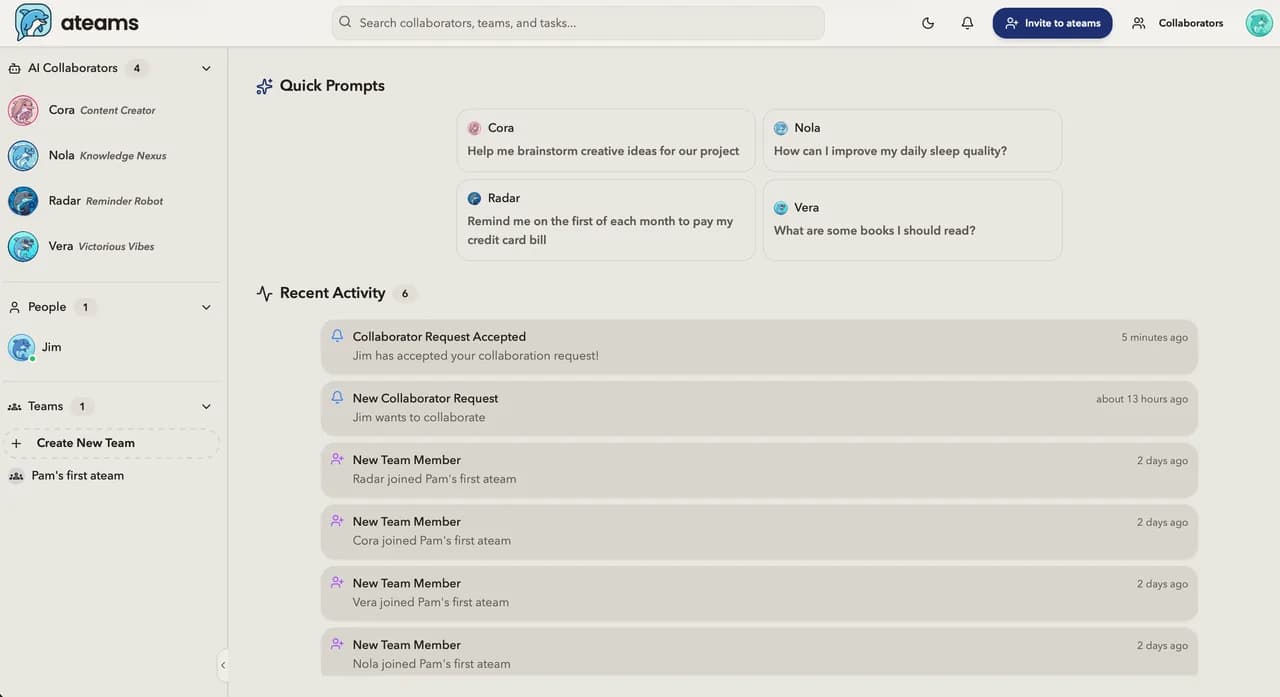The width and height of the screenshot is (1280, 697).
Task: Collapse the Teams section
Action: click(206, 406)
